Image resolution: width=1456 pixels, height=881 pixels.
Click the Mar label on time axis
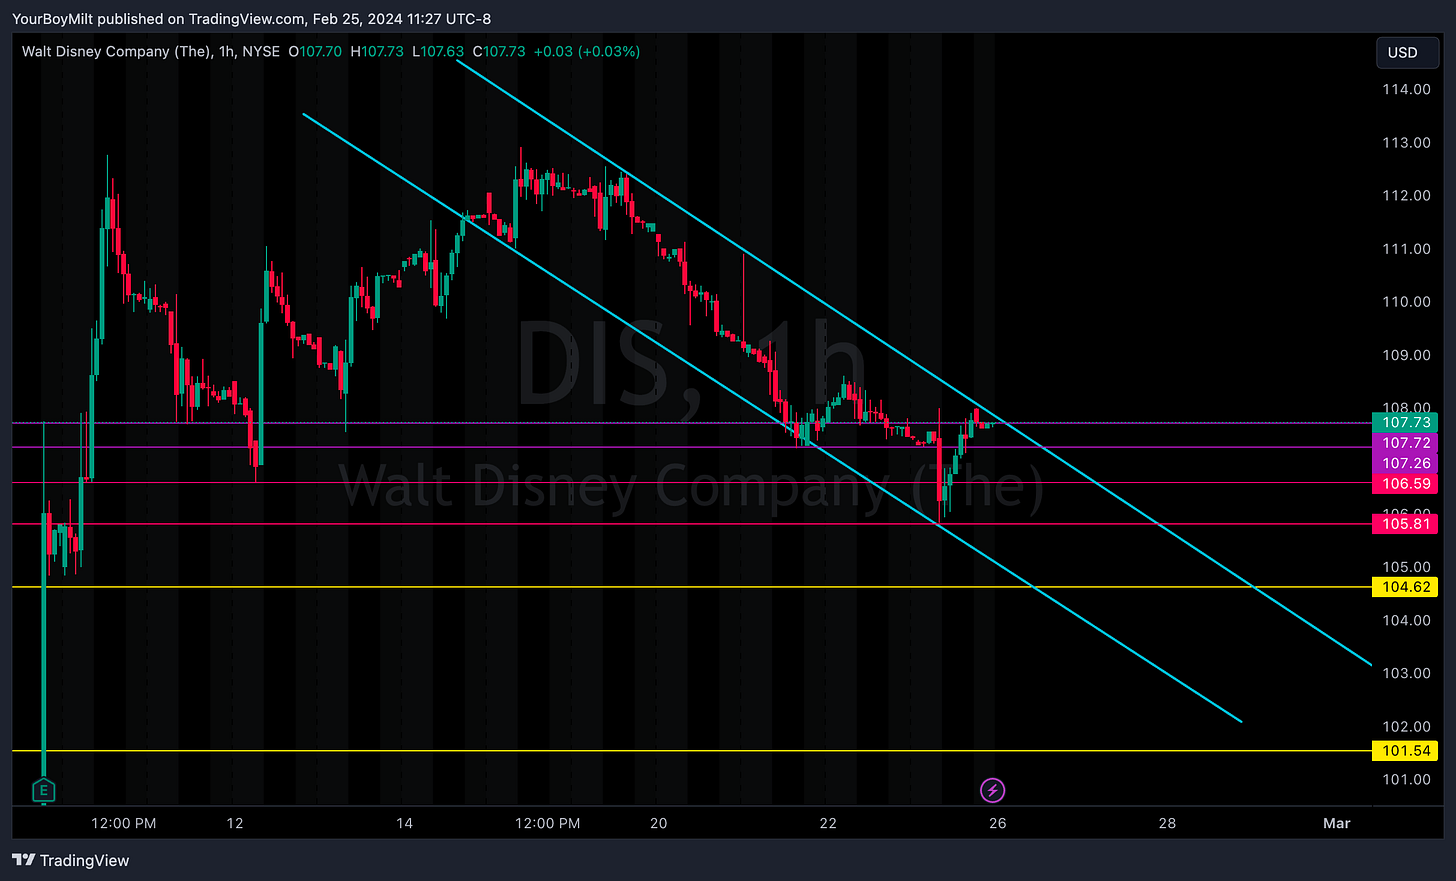point(1336,823)
